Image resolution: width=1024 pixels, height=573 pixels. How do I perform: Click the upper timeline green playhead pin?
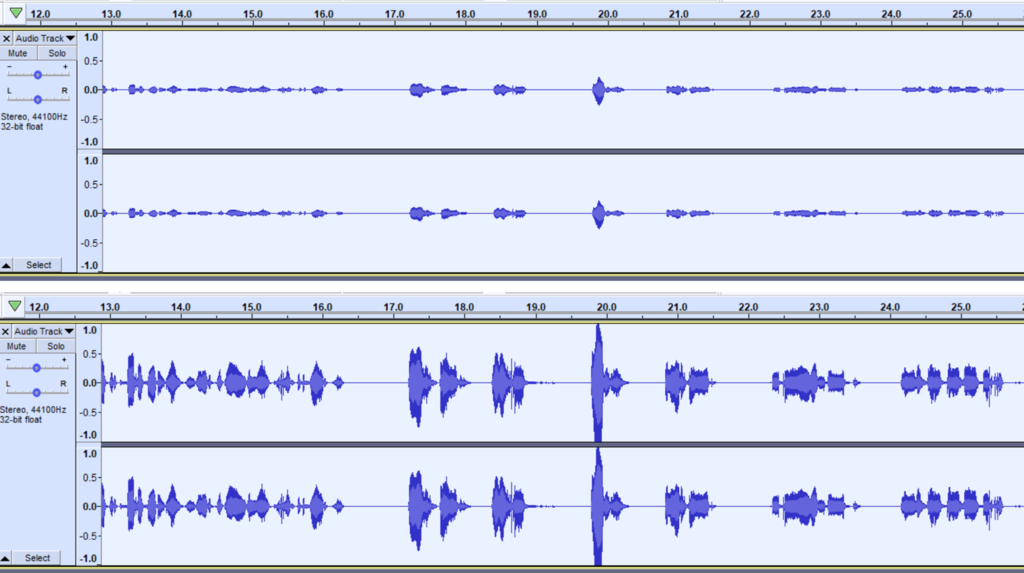click(x=16, y=13)
